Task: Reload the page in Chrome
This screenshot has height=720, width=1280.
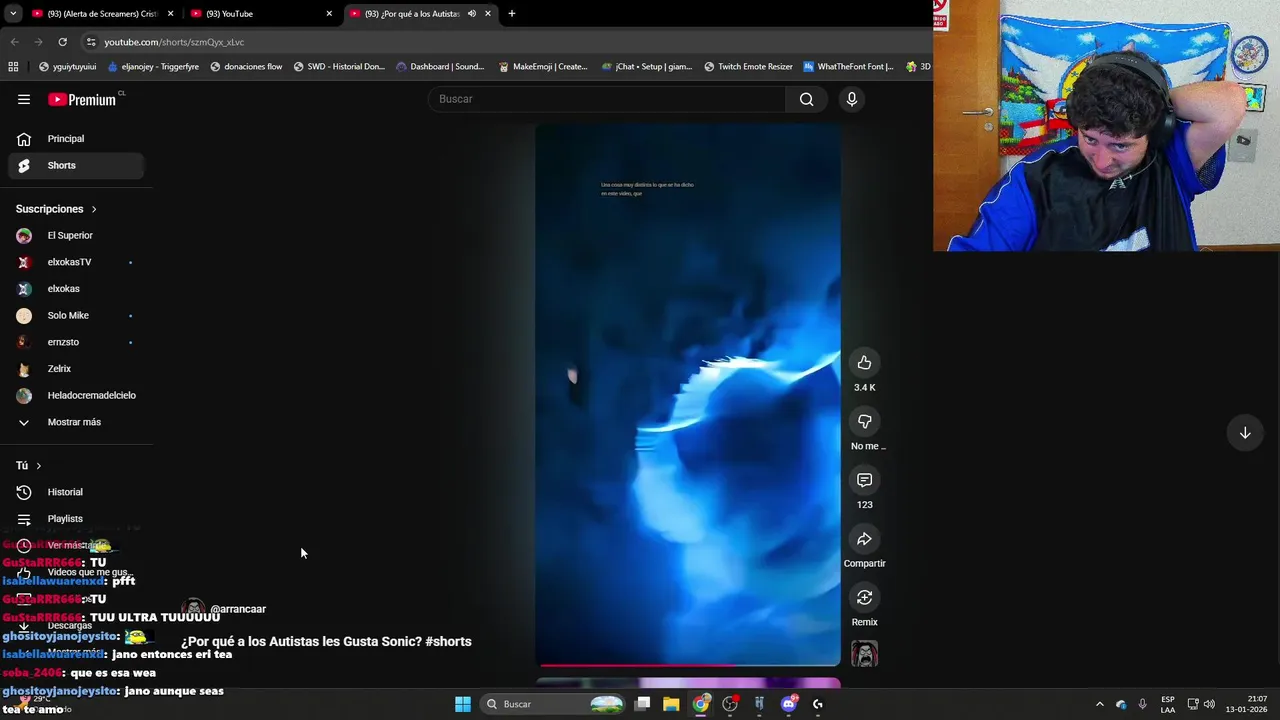Action: coord(62,42)
